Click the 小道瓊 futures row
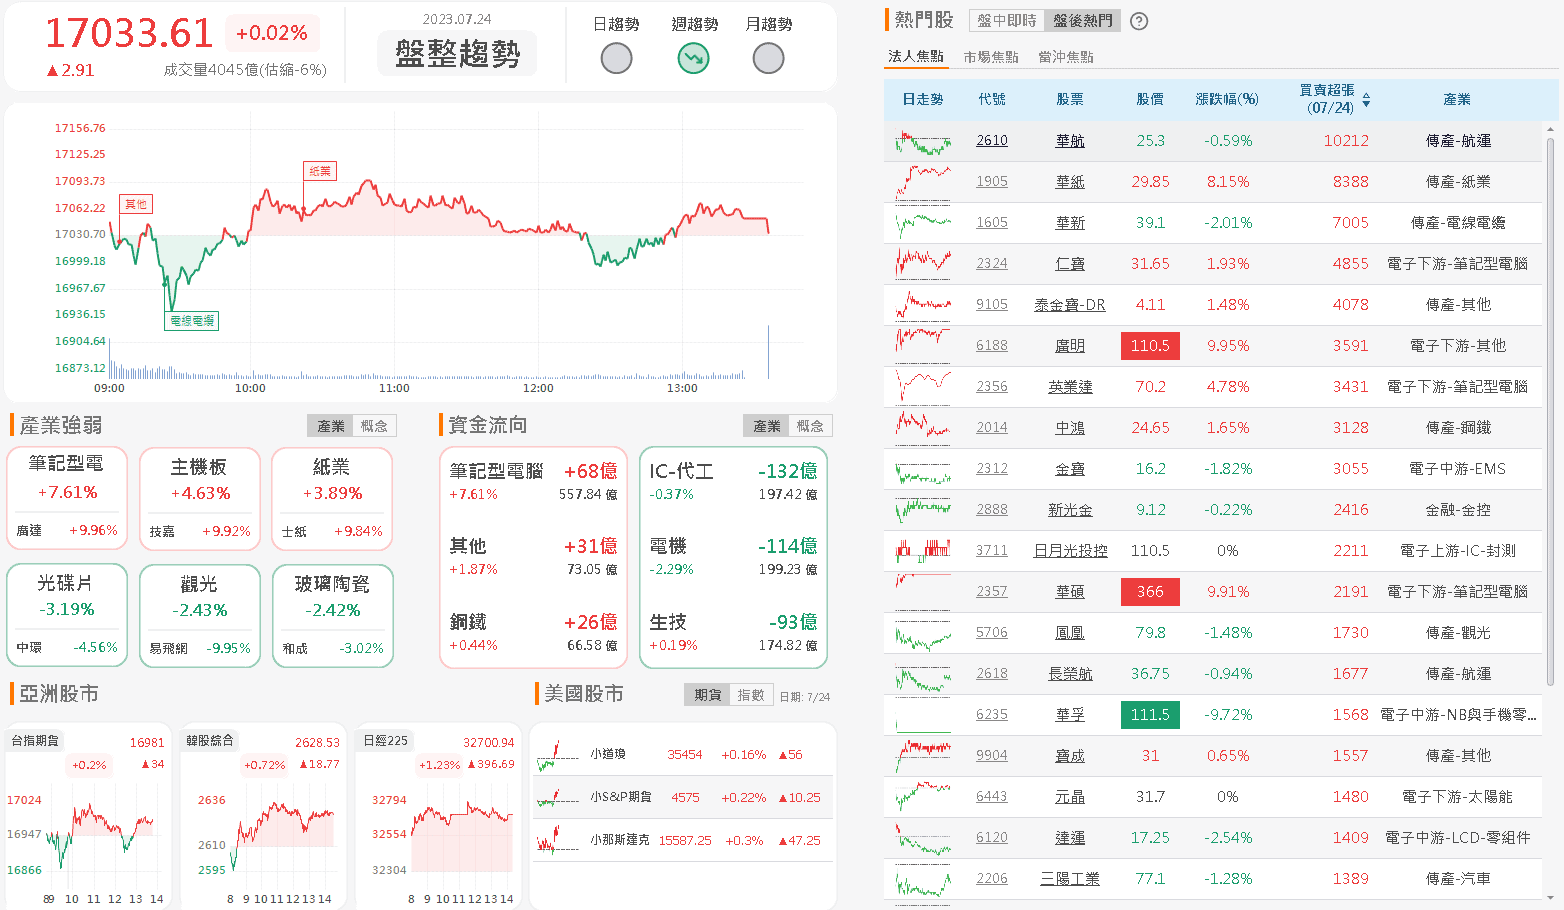The image size is (1564, 910). (x=683, y=755)
